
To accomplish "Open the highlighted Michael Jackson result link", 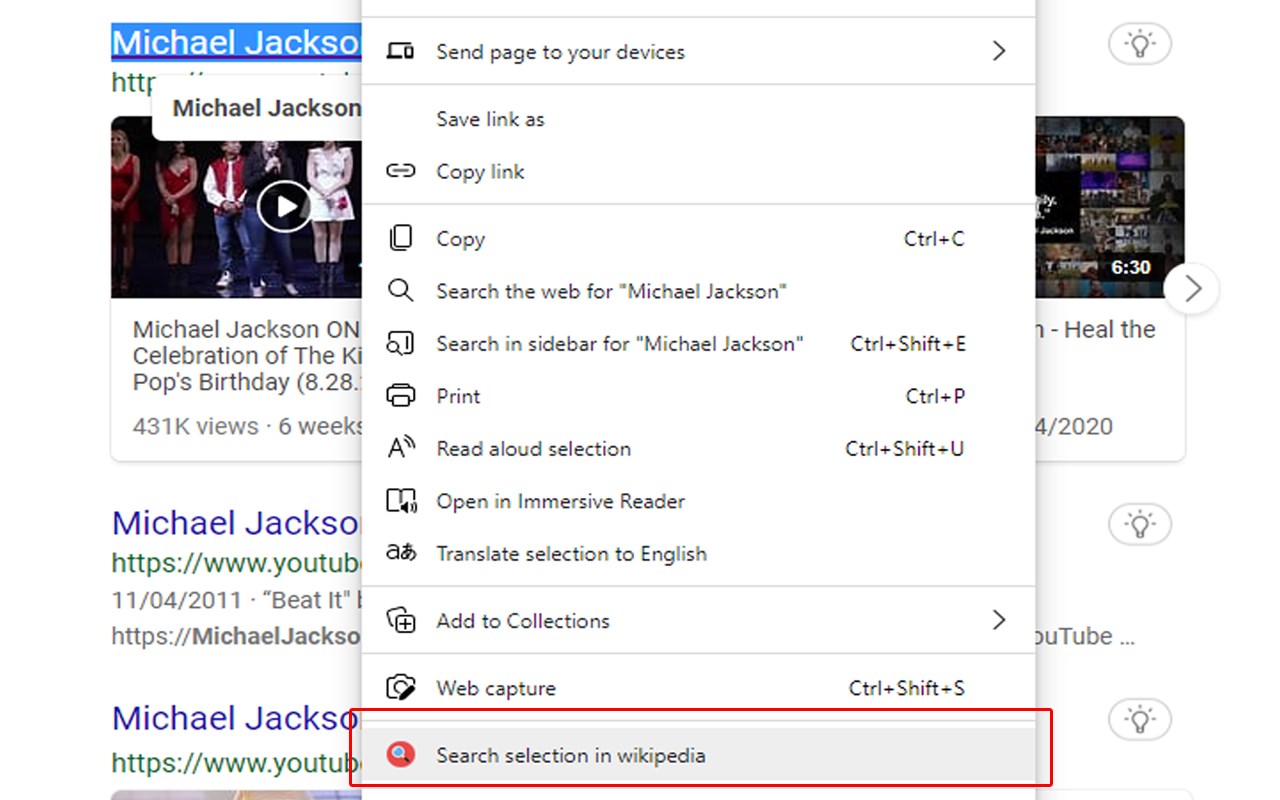I will pyautogui.click(x=236, y=42).
